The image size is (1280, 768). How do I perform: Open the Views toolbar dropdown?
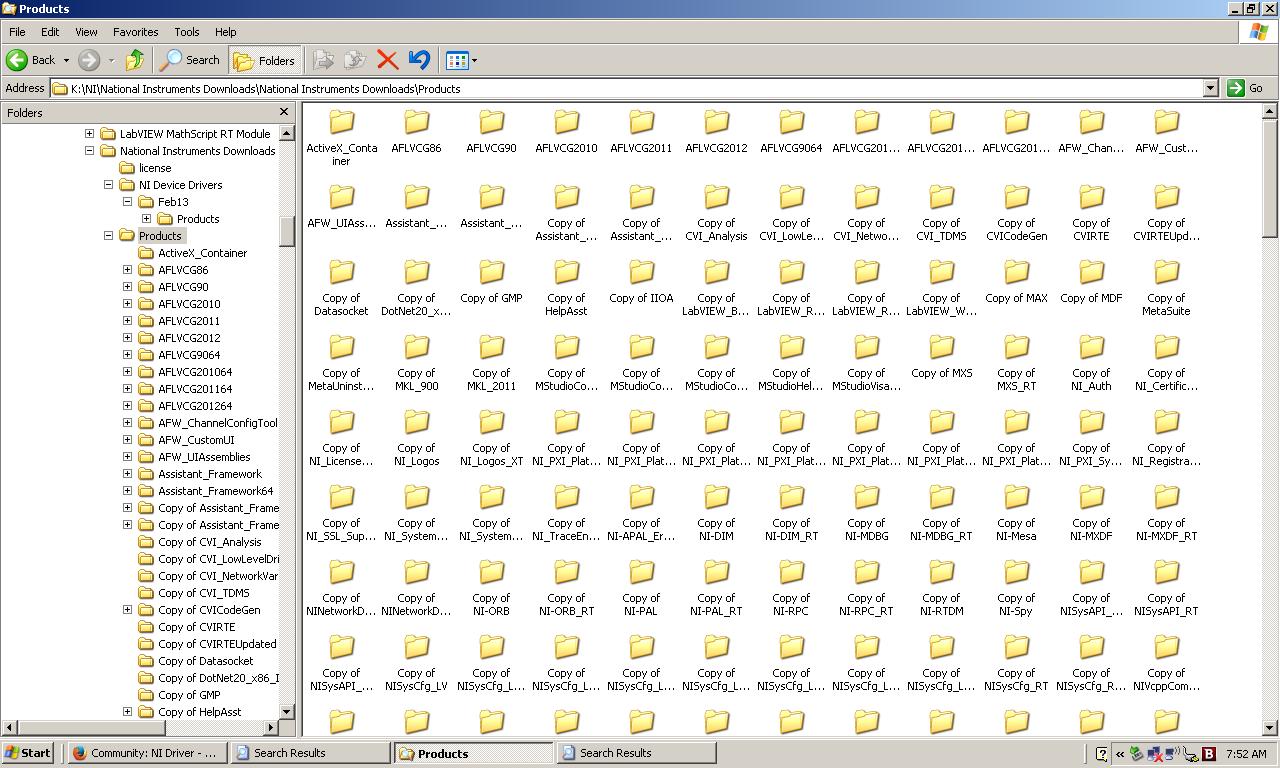click(x=461, y=60)
